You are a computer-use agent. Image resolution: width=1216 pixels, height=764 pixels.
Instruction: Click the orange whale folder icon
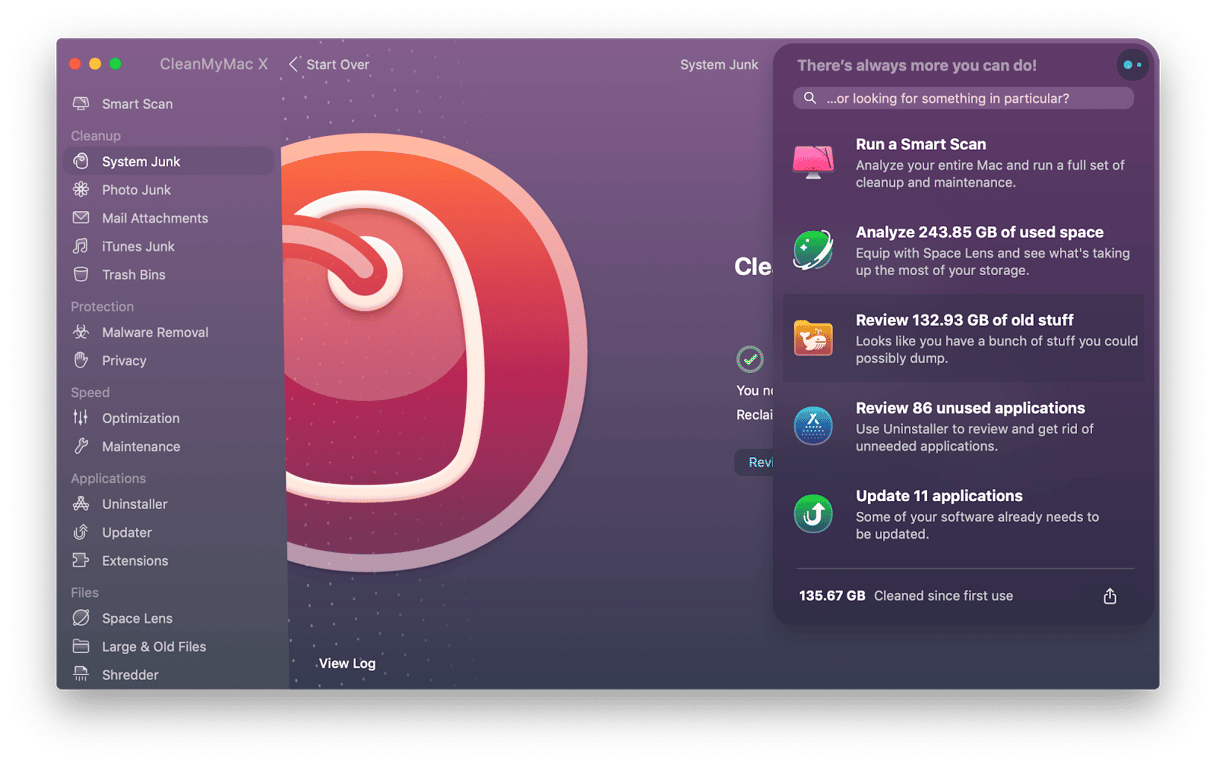coord(813,338)
